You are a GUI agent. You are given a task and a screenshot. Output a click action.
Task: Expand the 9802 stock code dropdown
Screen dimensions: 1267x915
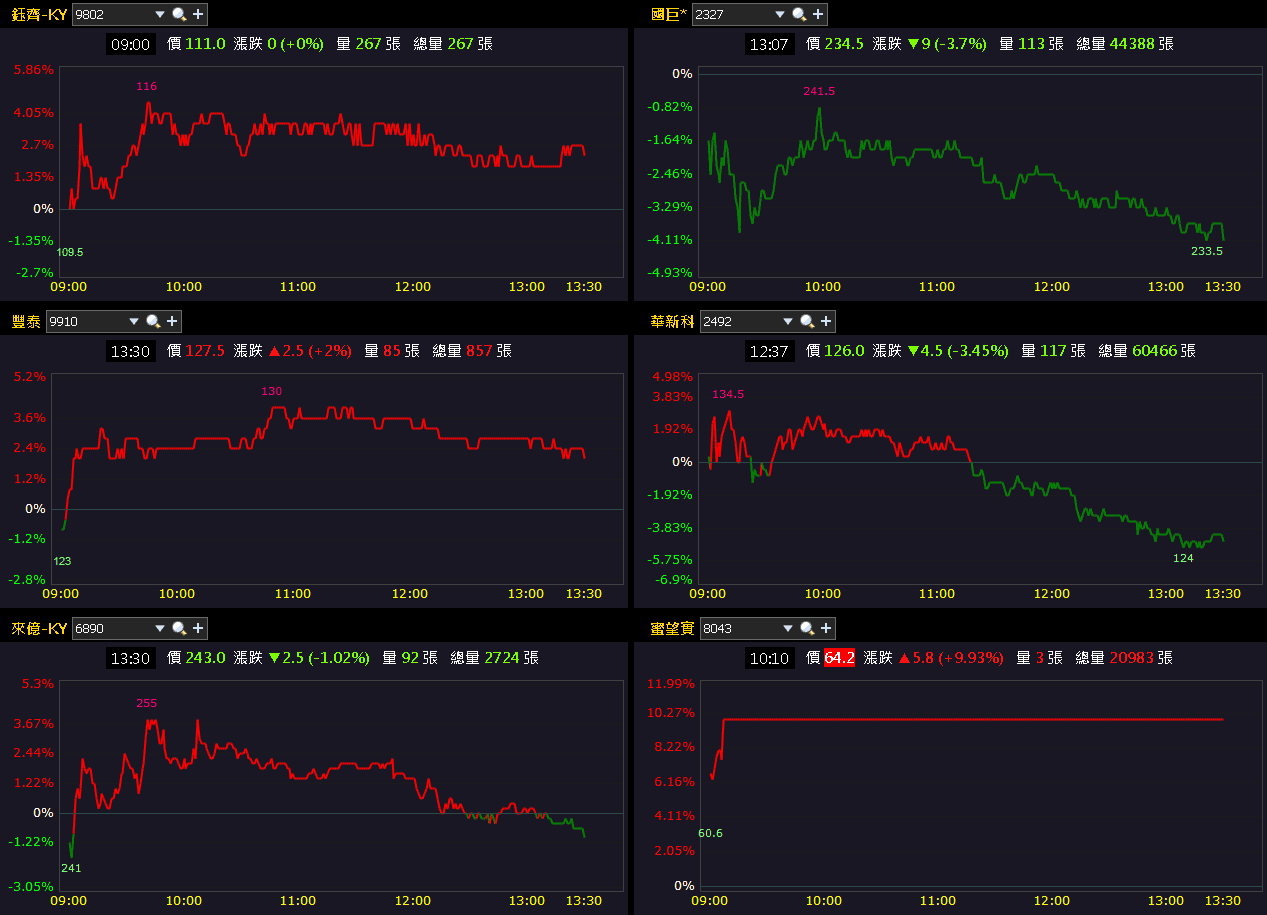[160, 14]
